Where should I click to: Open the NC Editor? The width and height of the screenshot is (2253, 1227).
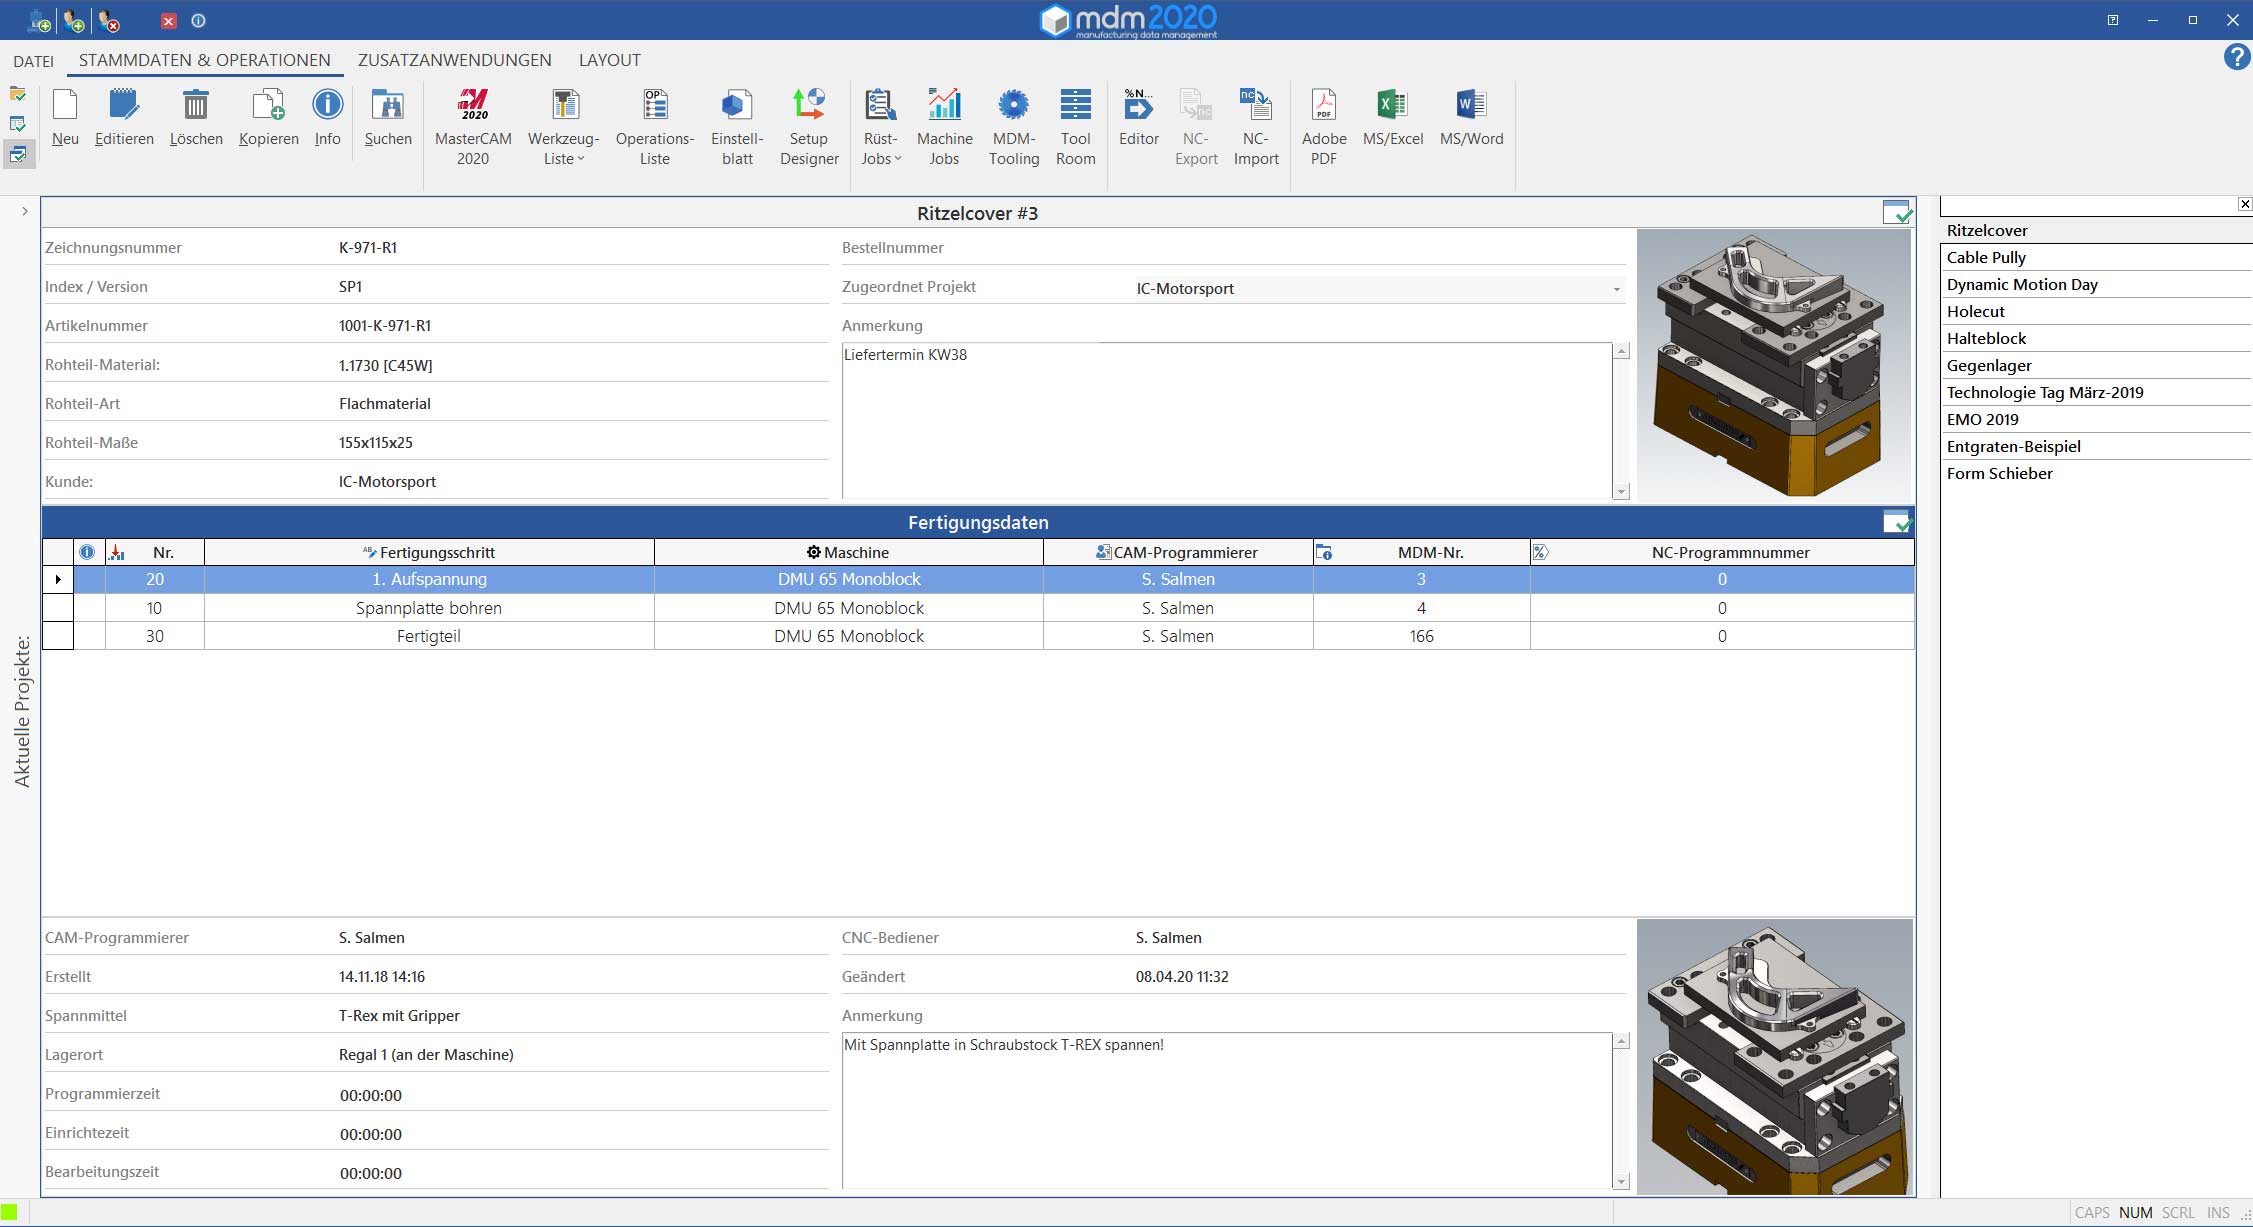click(x=1138, y=116)
